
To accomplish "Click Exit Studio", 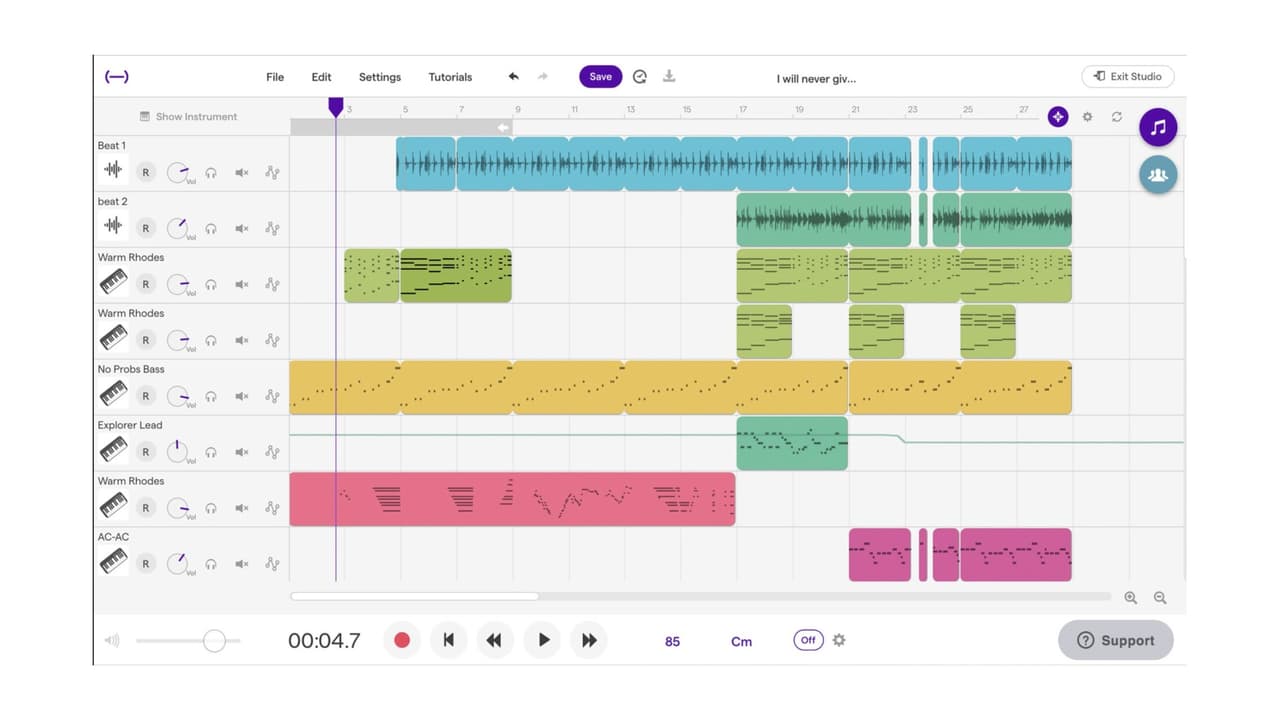I will click(1128, 76).
